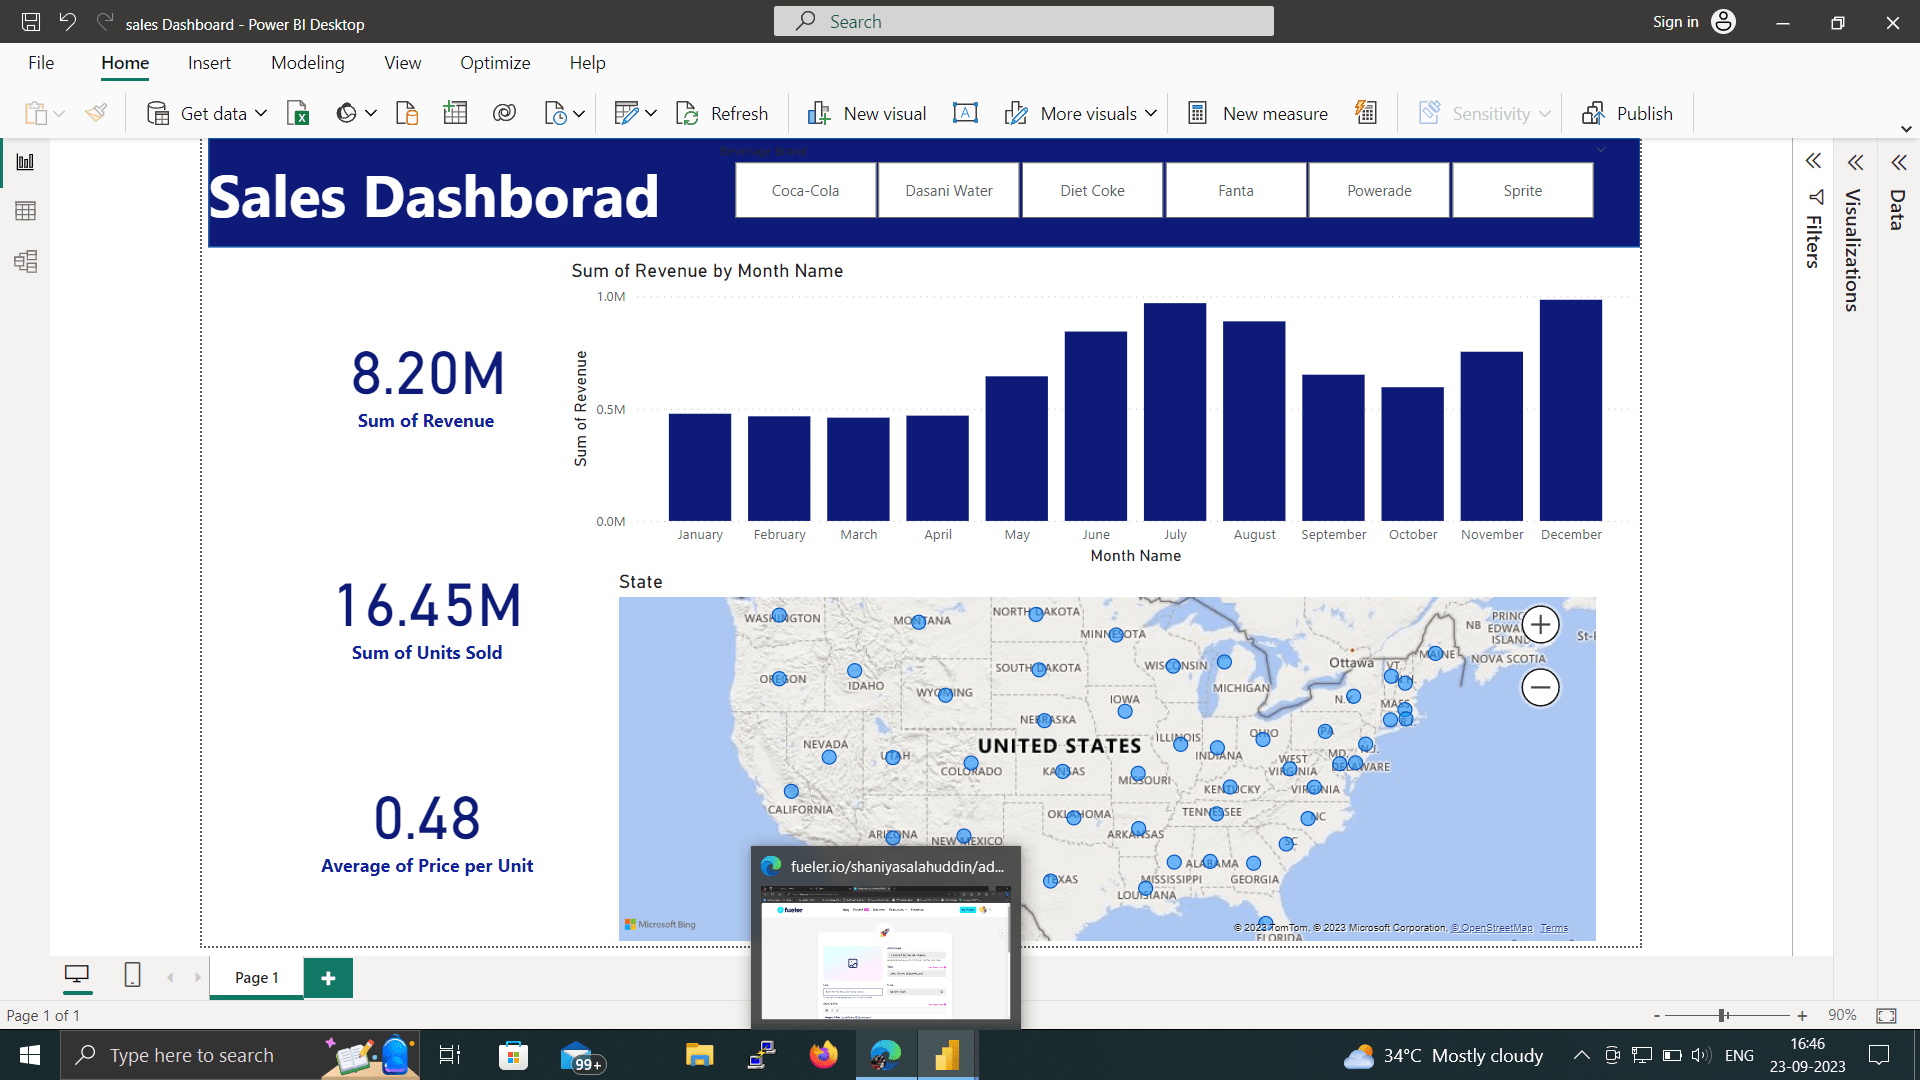Viewport: 1920px width, 1080px height.
Task: Switch to Table view in sidebar
Action: [26, 211]
